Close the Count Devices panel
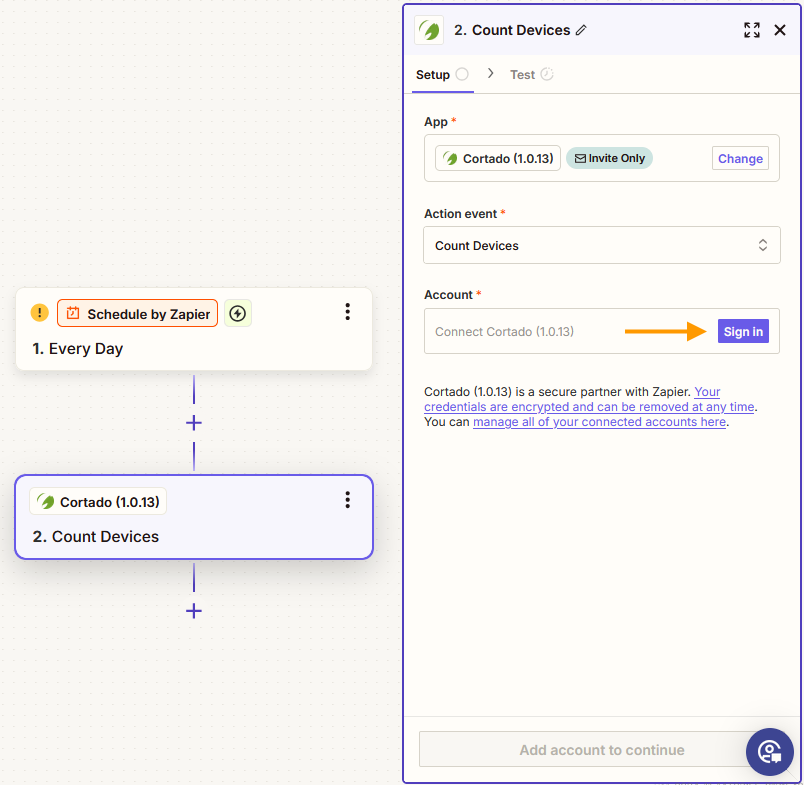Image resolution: width=804 pixels, height=785 pixels. [x=780, y=30]
